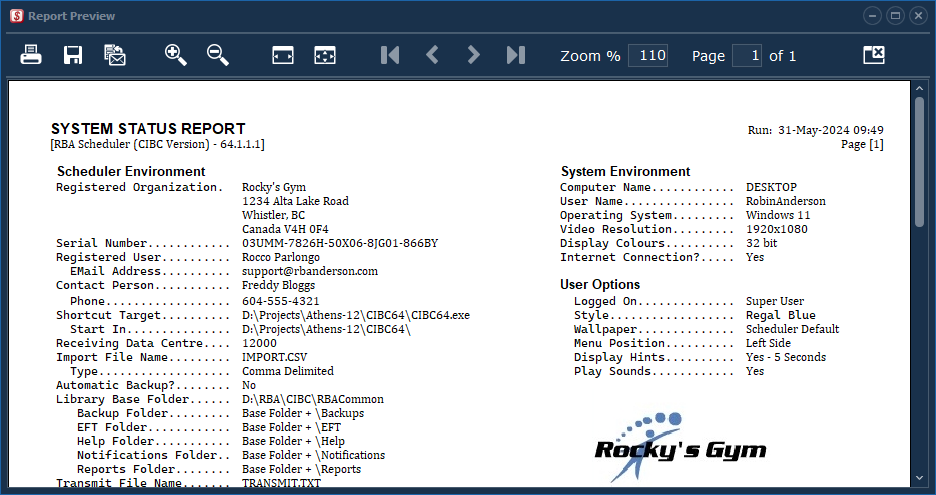Image resolution: width=936 pixels, height=495 pixels.
Task: Click the System Environment section title
Action: coord(626,171)
